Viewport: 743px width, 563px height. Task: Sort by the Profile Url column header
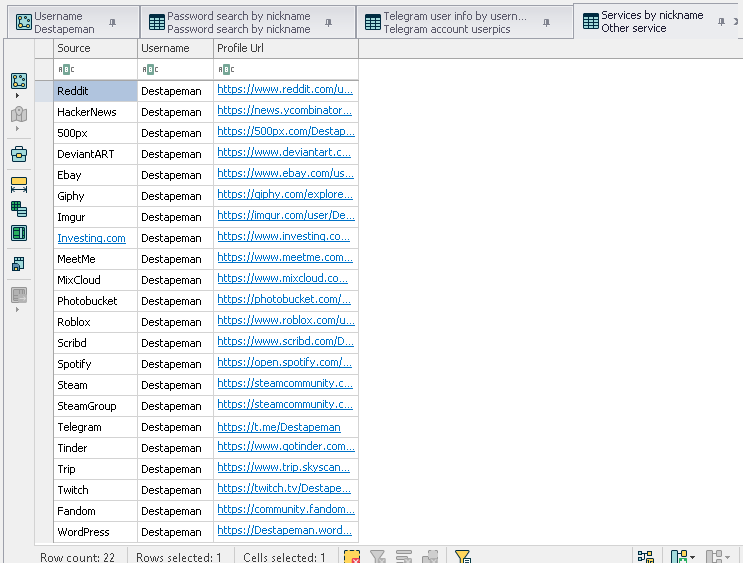(286, 48)
